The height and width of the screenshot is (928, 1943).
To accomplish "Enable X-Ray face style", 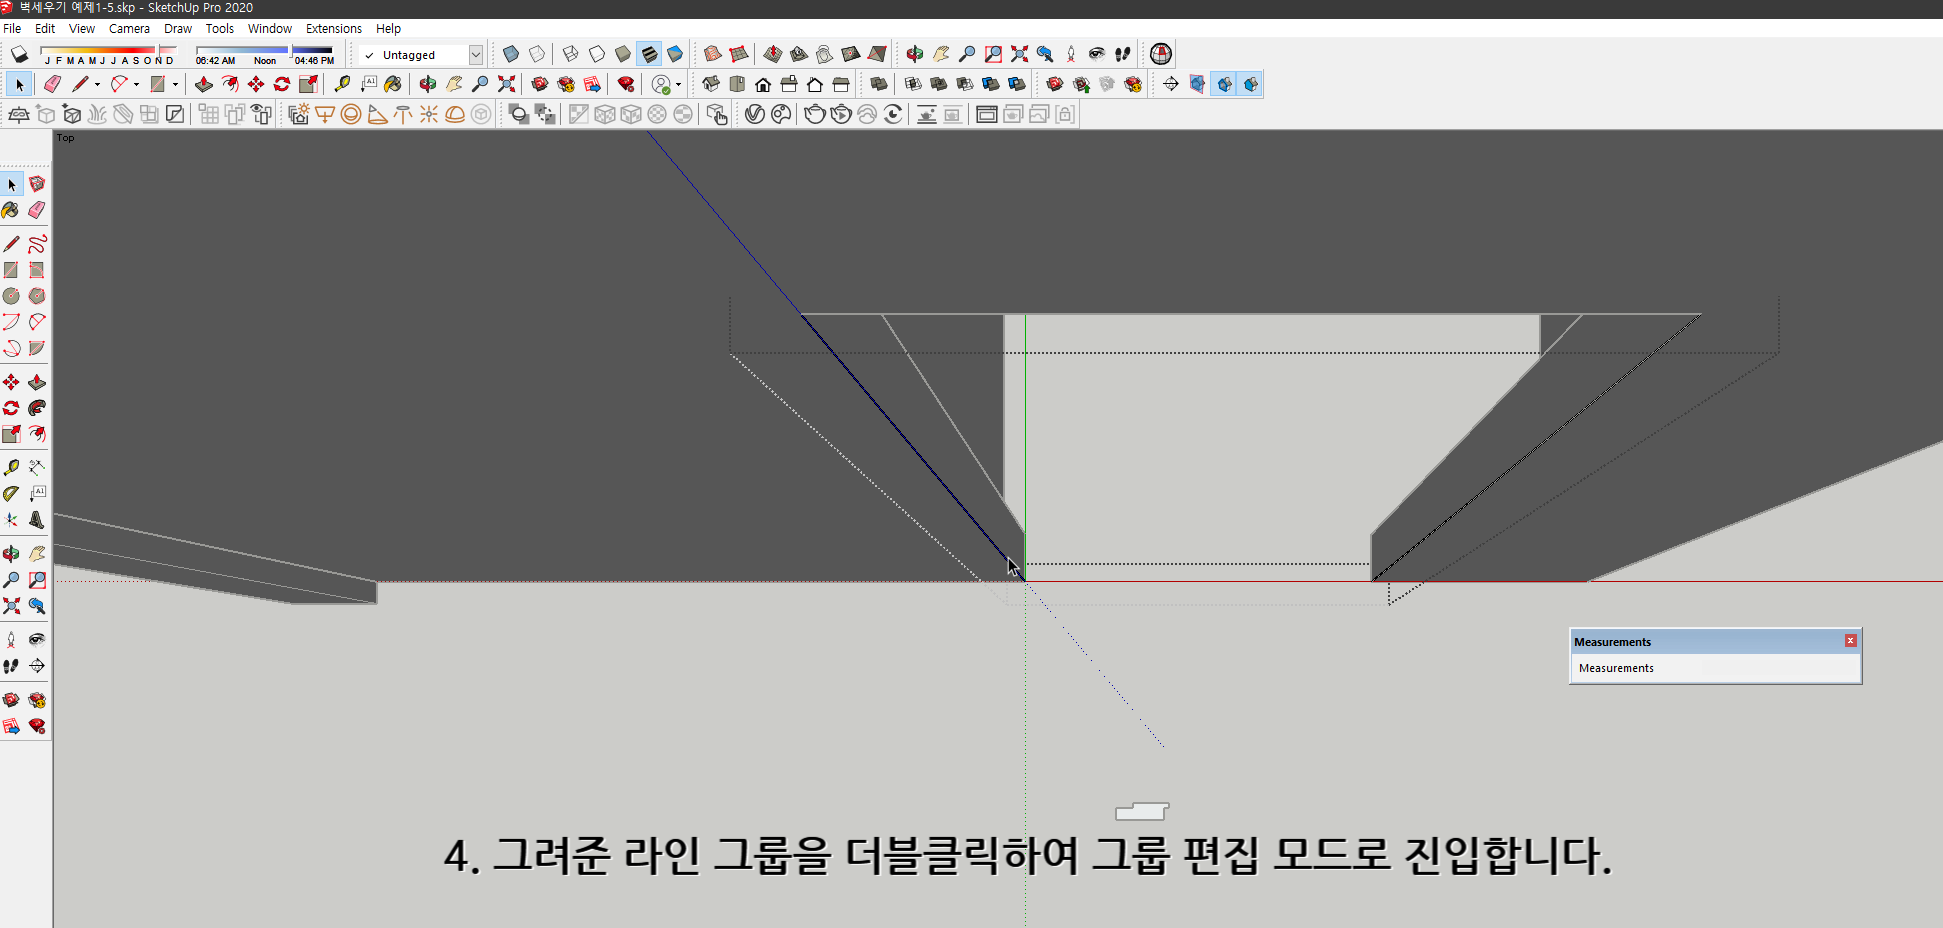I will [511, 54].
